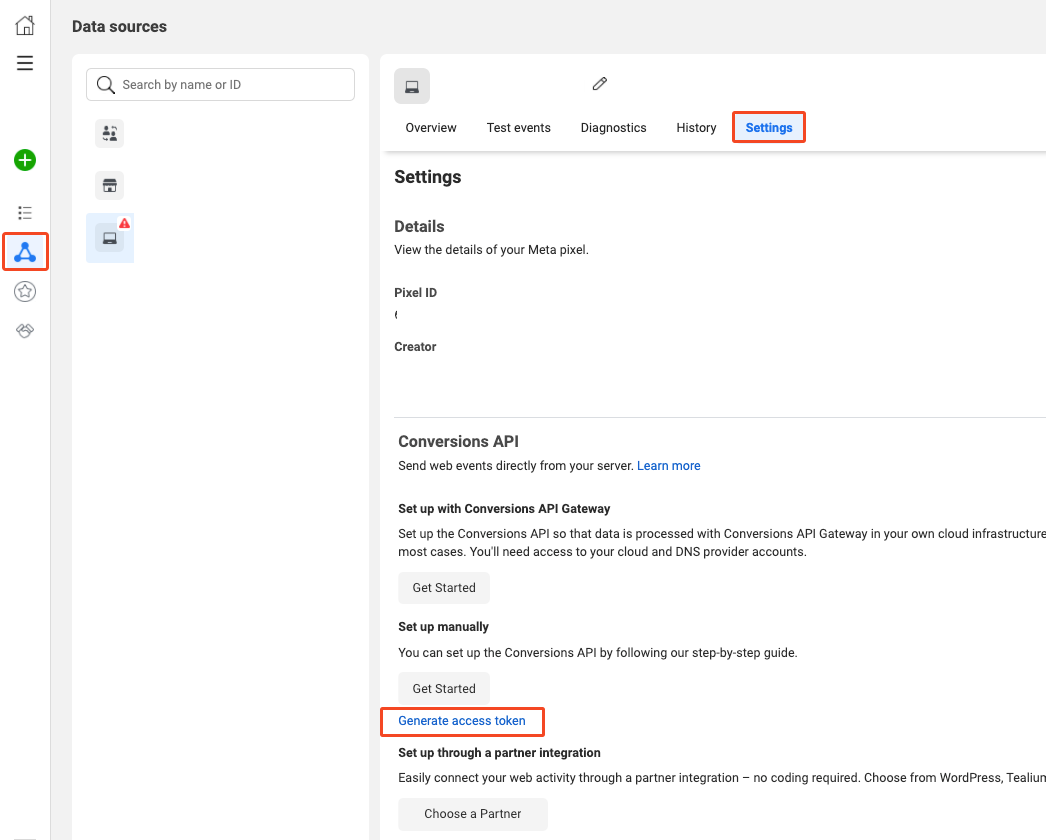Click the handshake Partner integrations icon
The image size is (1046, 840).
coord(25,331)
